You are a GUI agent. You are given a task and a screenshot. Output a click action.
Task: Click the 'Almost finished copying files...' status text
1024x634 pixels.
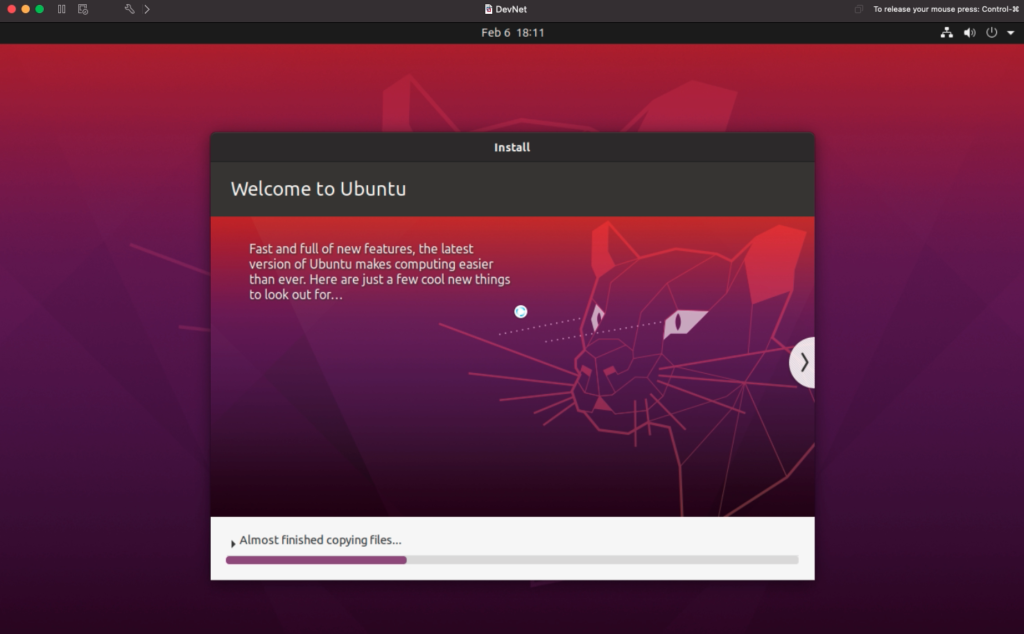tap(320, 540)
